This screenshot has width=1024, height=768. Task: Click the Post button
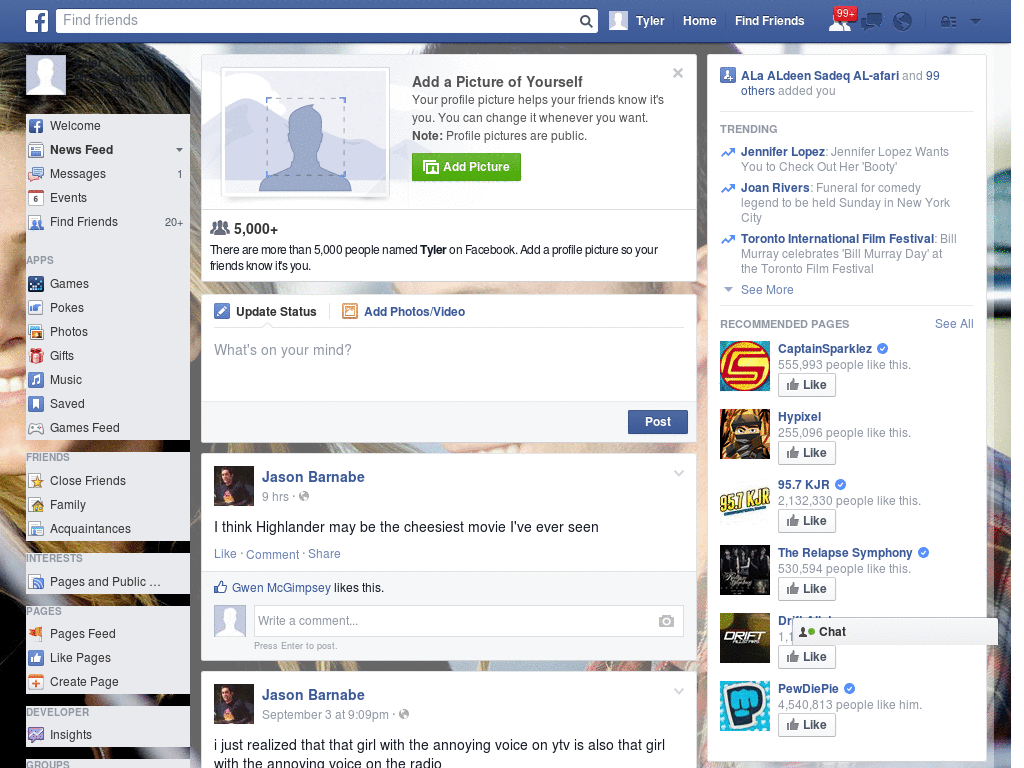(x=658, y=422)
